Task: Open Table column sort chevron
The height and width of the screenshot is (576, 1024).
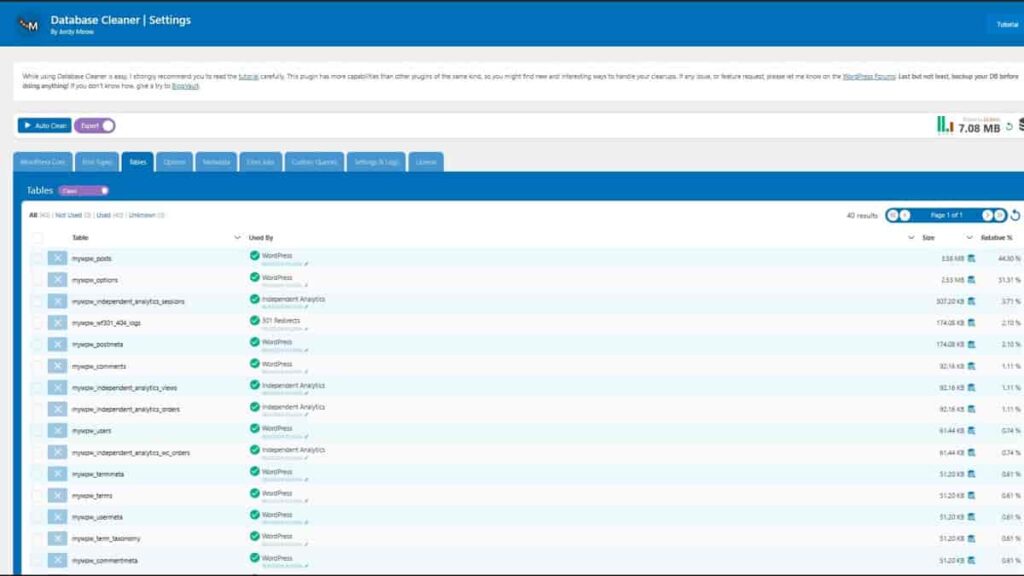Action: (237, 238)
